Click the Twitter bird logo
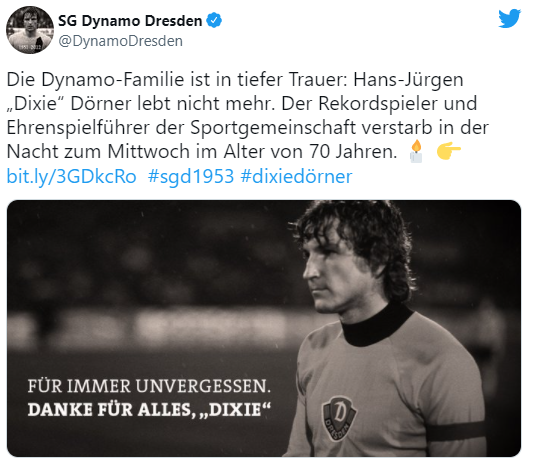Image resolution: width=535 pixels, height=461 pixels. (509, 18)
